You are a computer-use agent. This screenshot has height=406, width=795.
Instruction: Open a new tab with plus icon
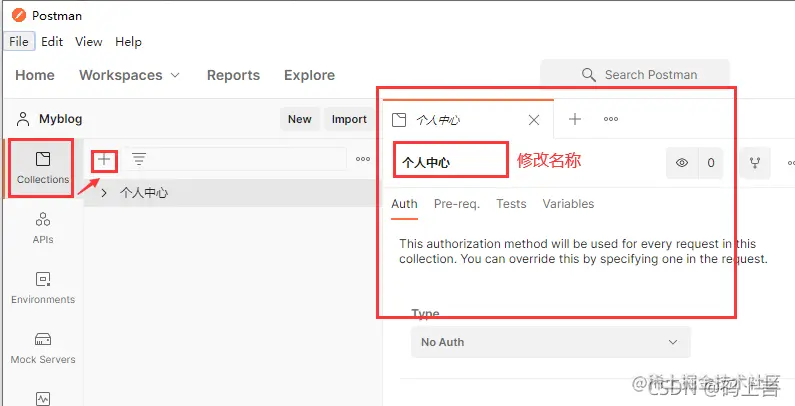574,119
